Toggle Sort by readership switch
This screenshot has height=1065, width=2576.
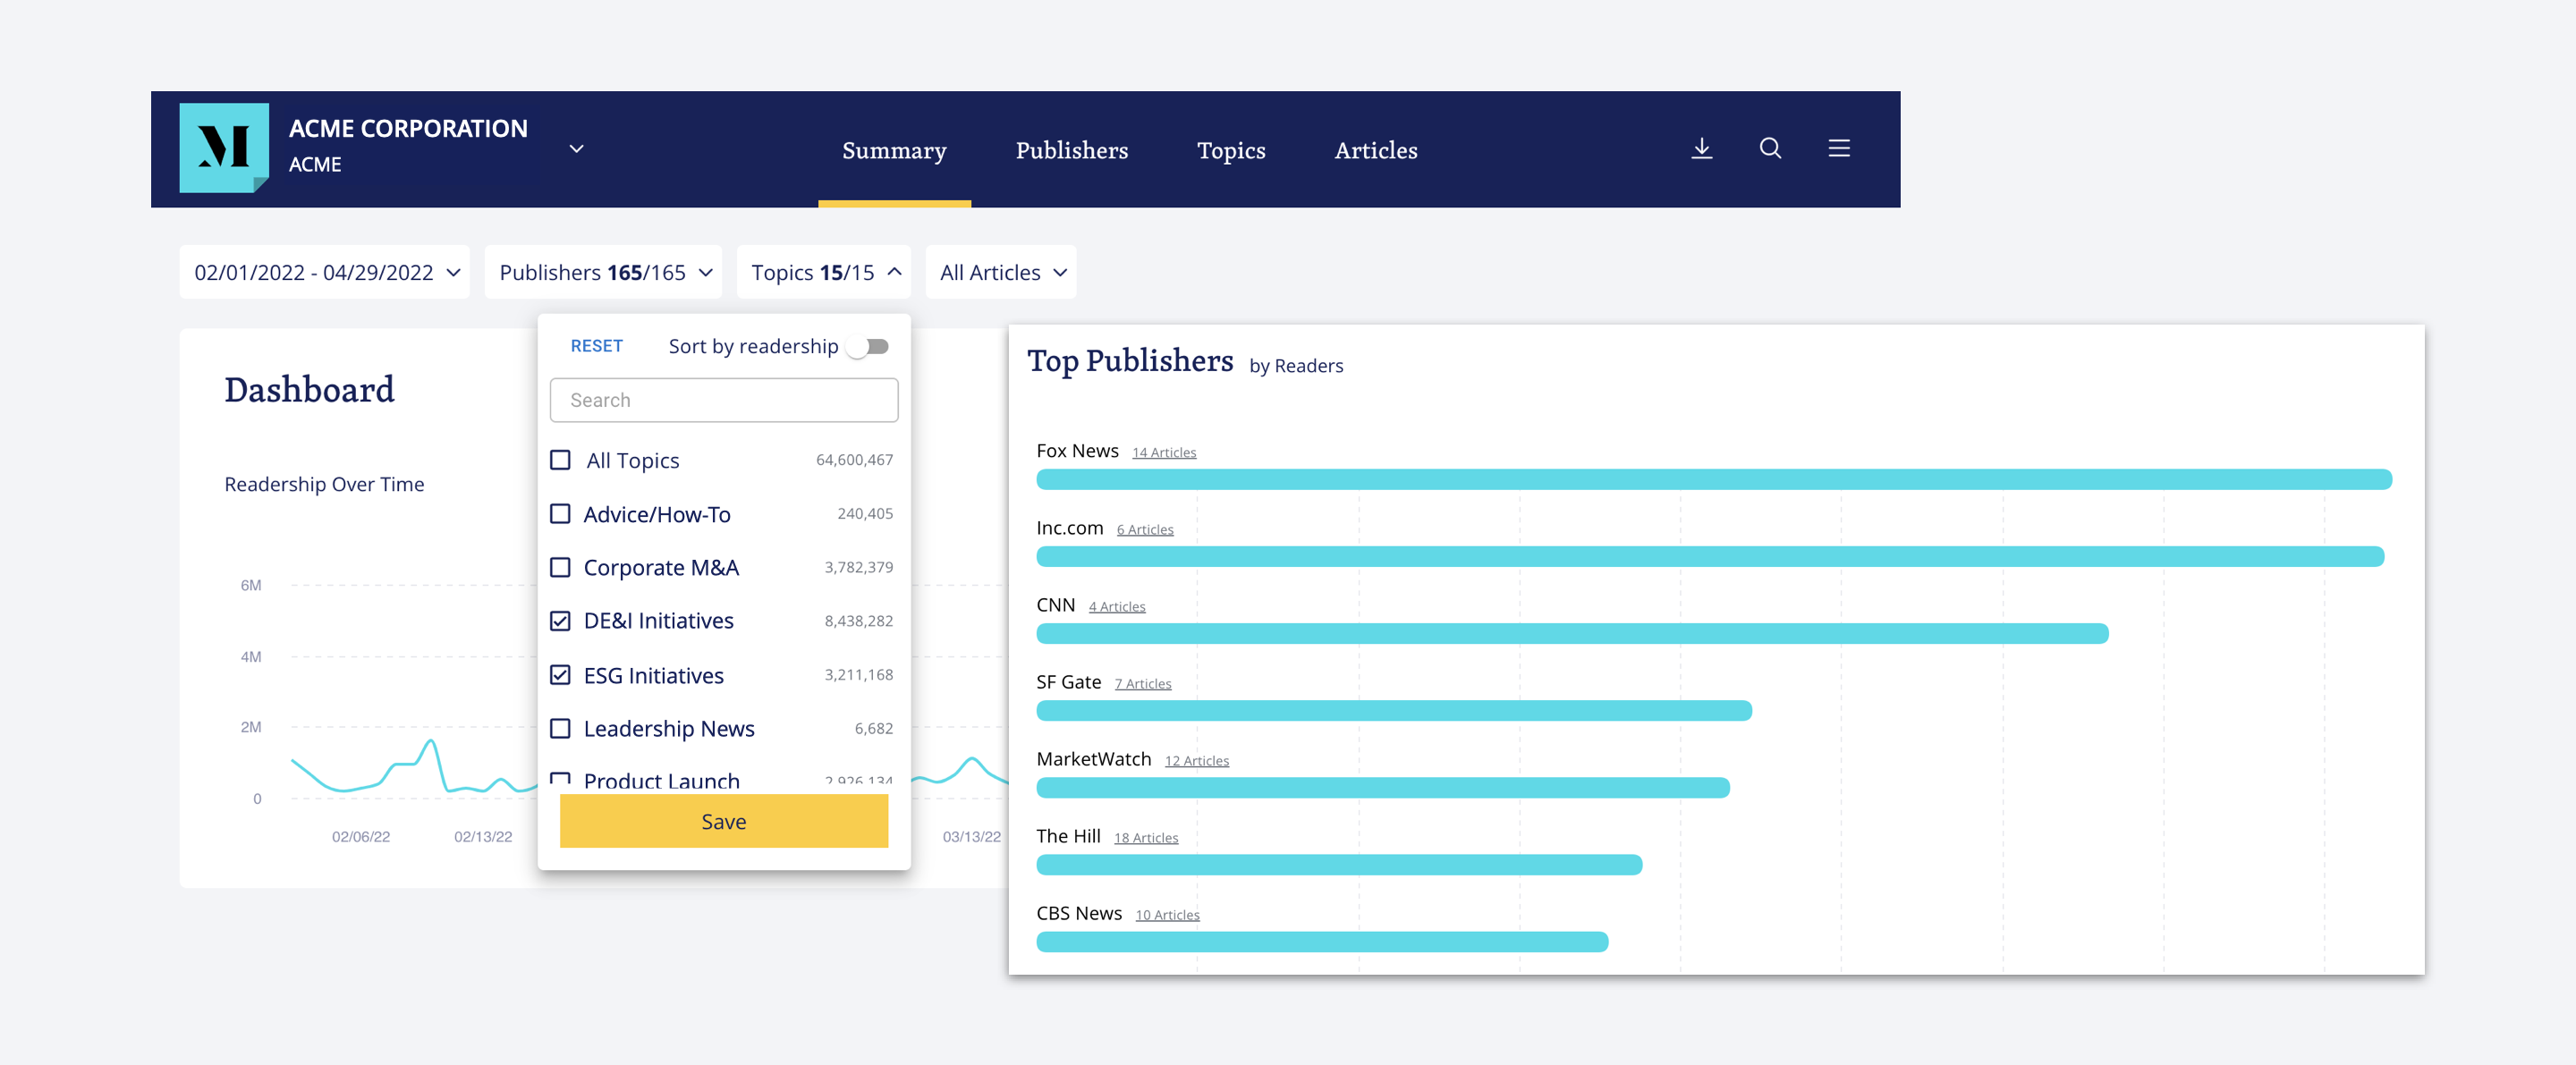(x=868, y=347)
